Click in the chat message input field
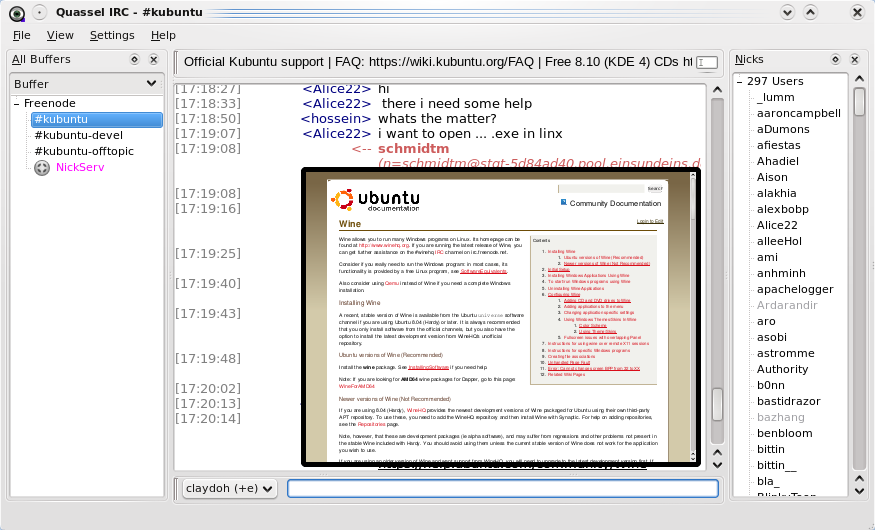Viewport: 875px width, 530px height. (503, 489)
